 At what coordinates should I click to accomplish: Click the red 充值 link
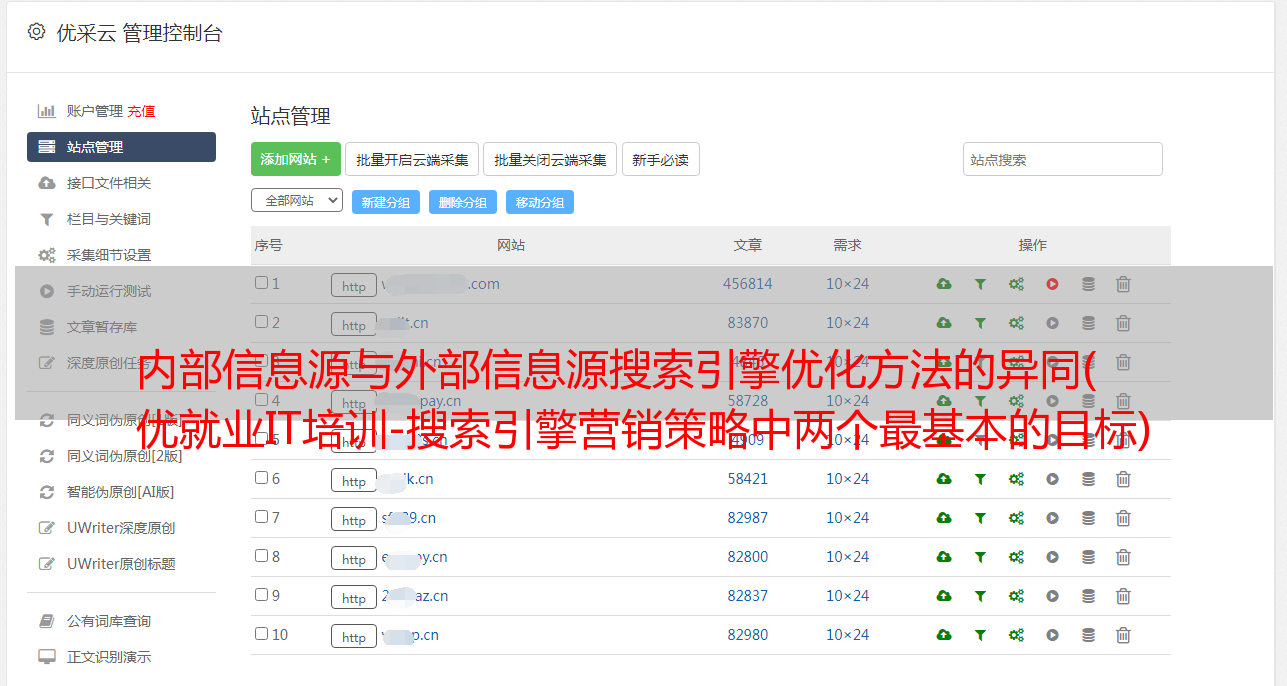click(141, 111)
